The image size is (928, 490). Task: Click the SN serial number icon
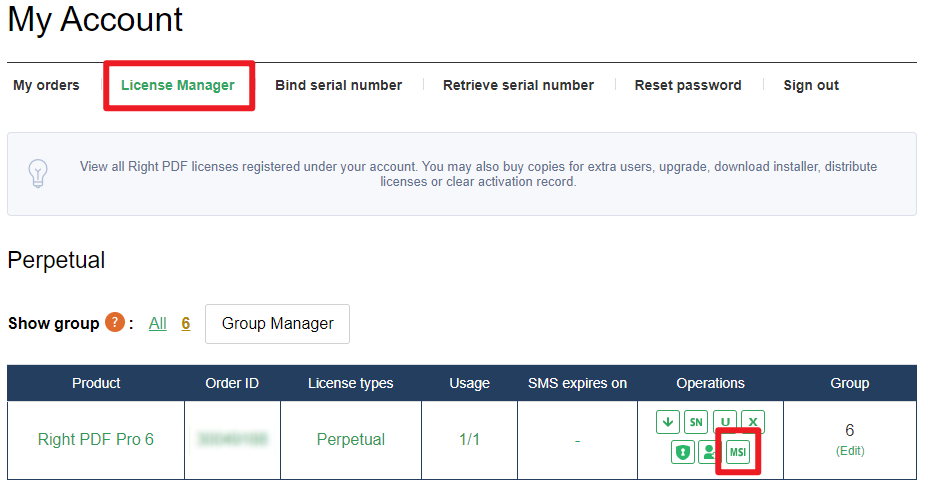click(x=696, y=422)
